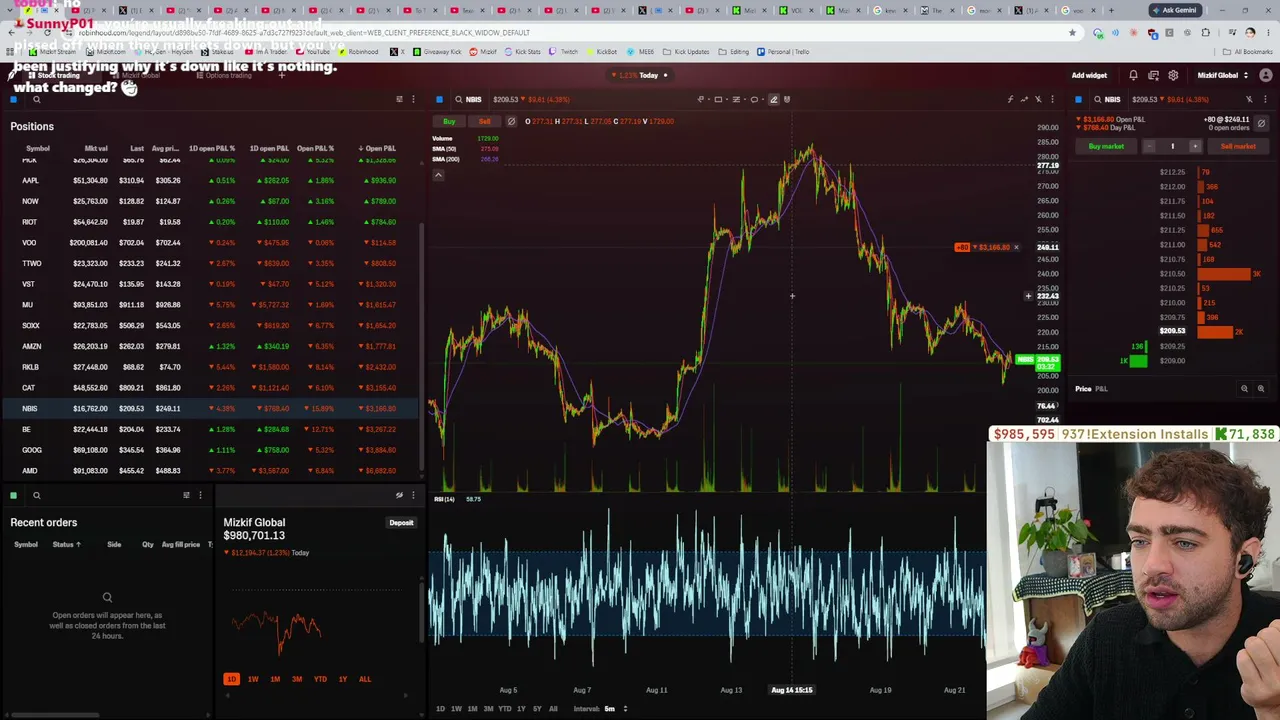Screen dimensions: 1280x720
Task: Open the rectangle drawing tool dropdown on the chart
Action: [x=721, y=99]
